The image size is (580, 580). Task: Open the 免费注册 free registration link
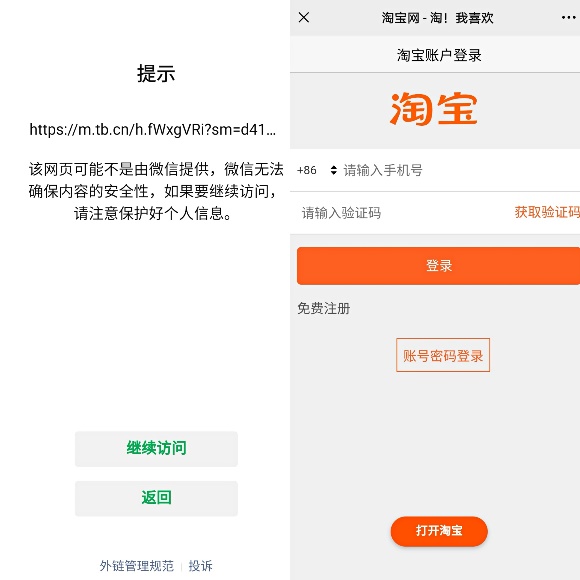click(x=324, y=308)
